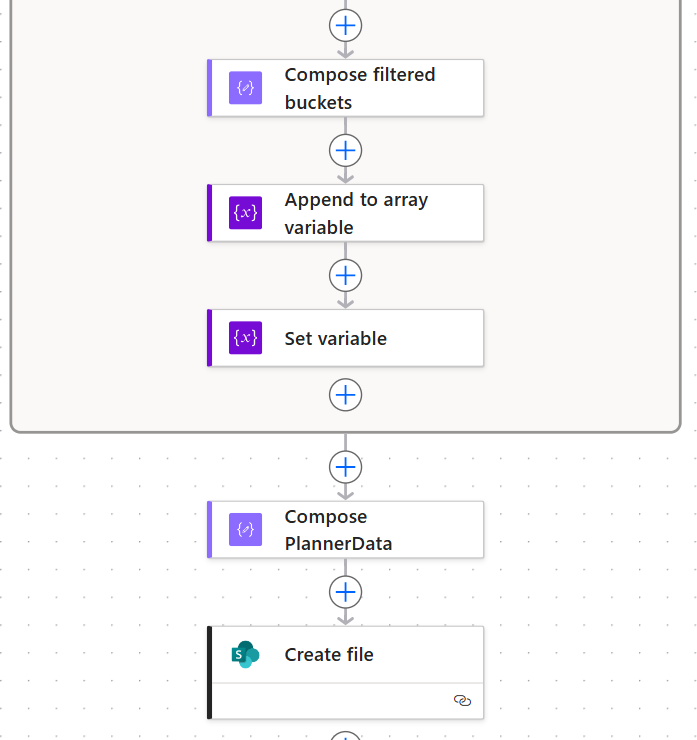
Task: Click the Compose filtered buckets action icon
Action: [245, 88]
